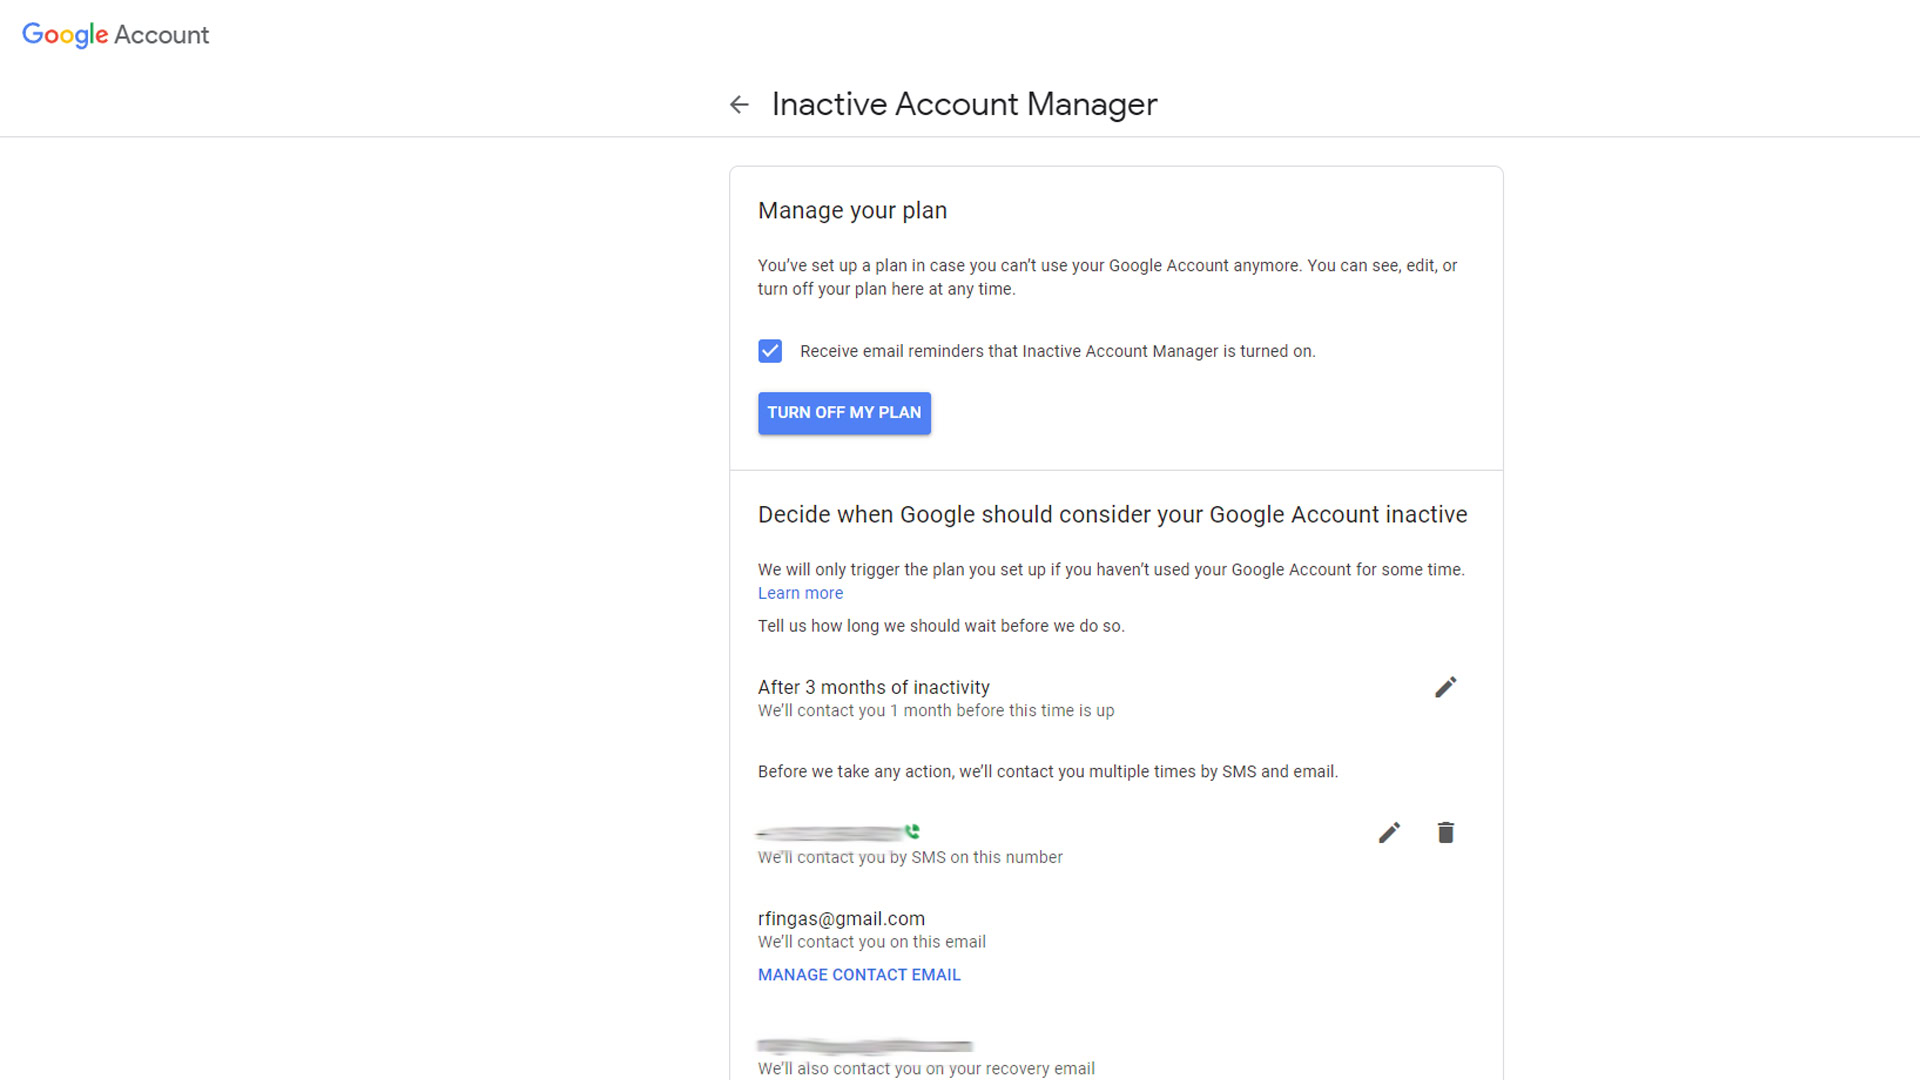Click the 'Receive email reminders' checkbox label

(1057, 351)
